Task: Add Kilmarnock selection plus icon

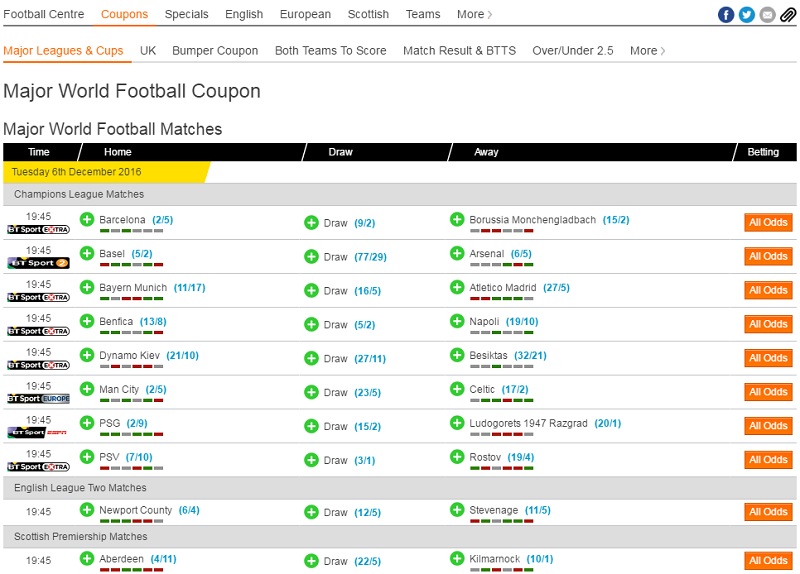Action: [457, 559]
